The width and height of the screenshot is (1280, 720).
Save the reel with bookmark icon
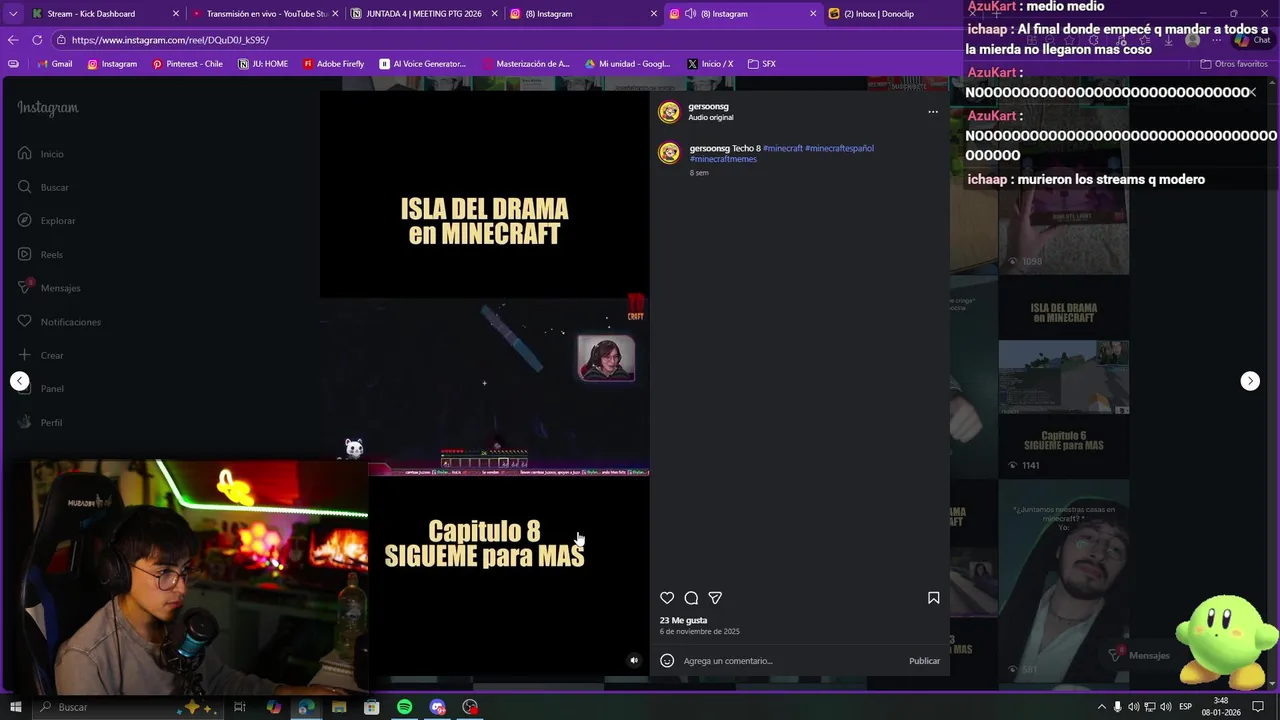tap(933, 598)
